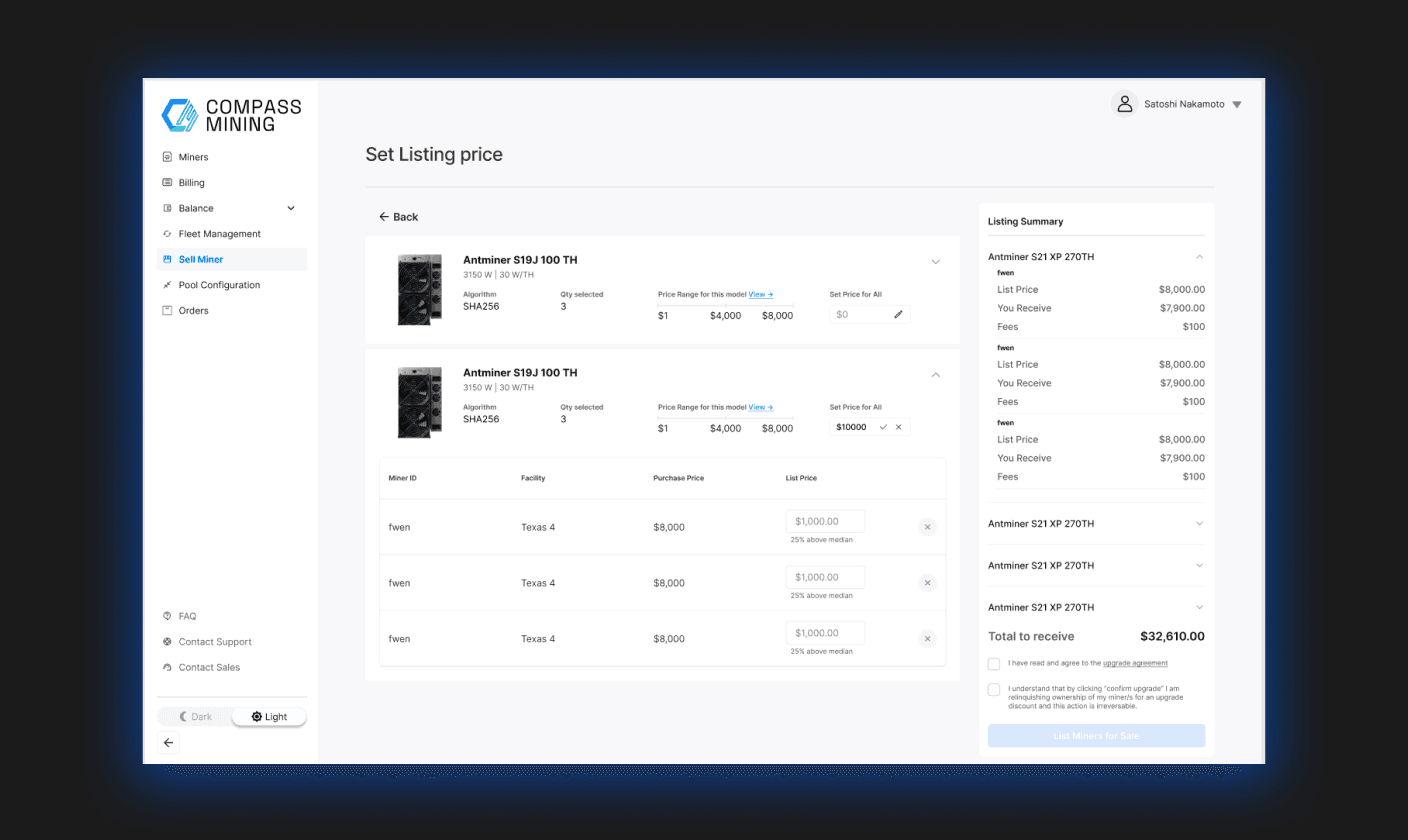Click the collapse sidebar arrow icon

168,742
